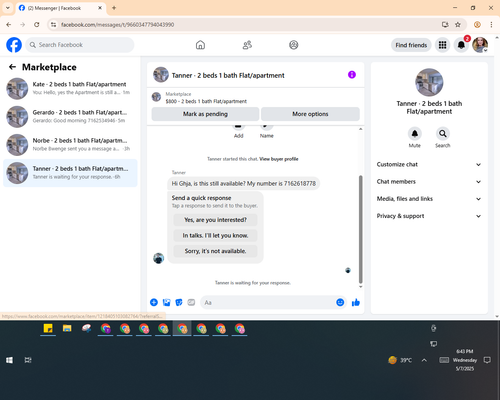Image resolution: width=500 pixels, height=400 pixels.
Task: Click More options button
Action: 310,114
